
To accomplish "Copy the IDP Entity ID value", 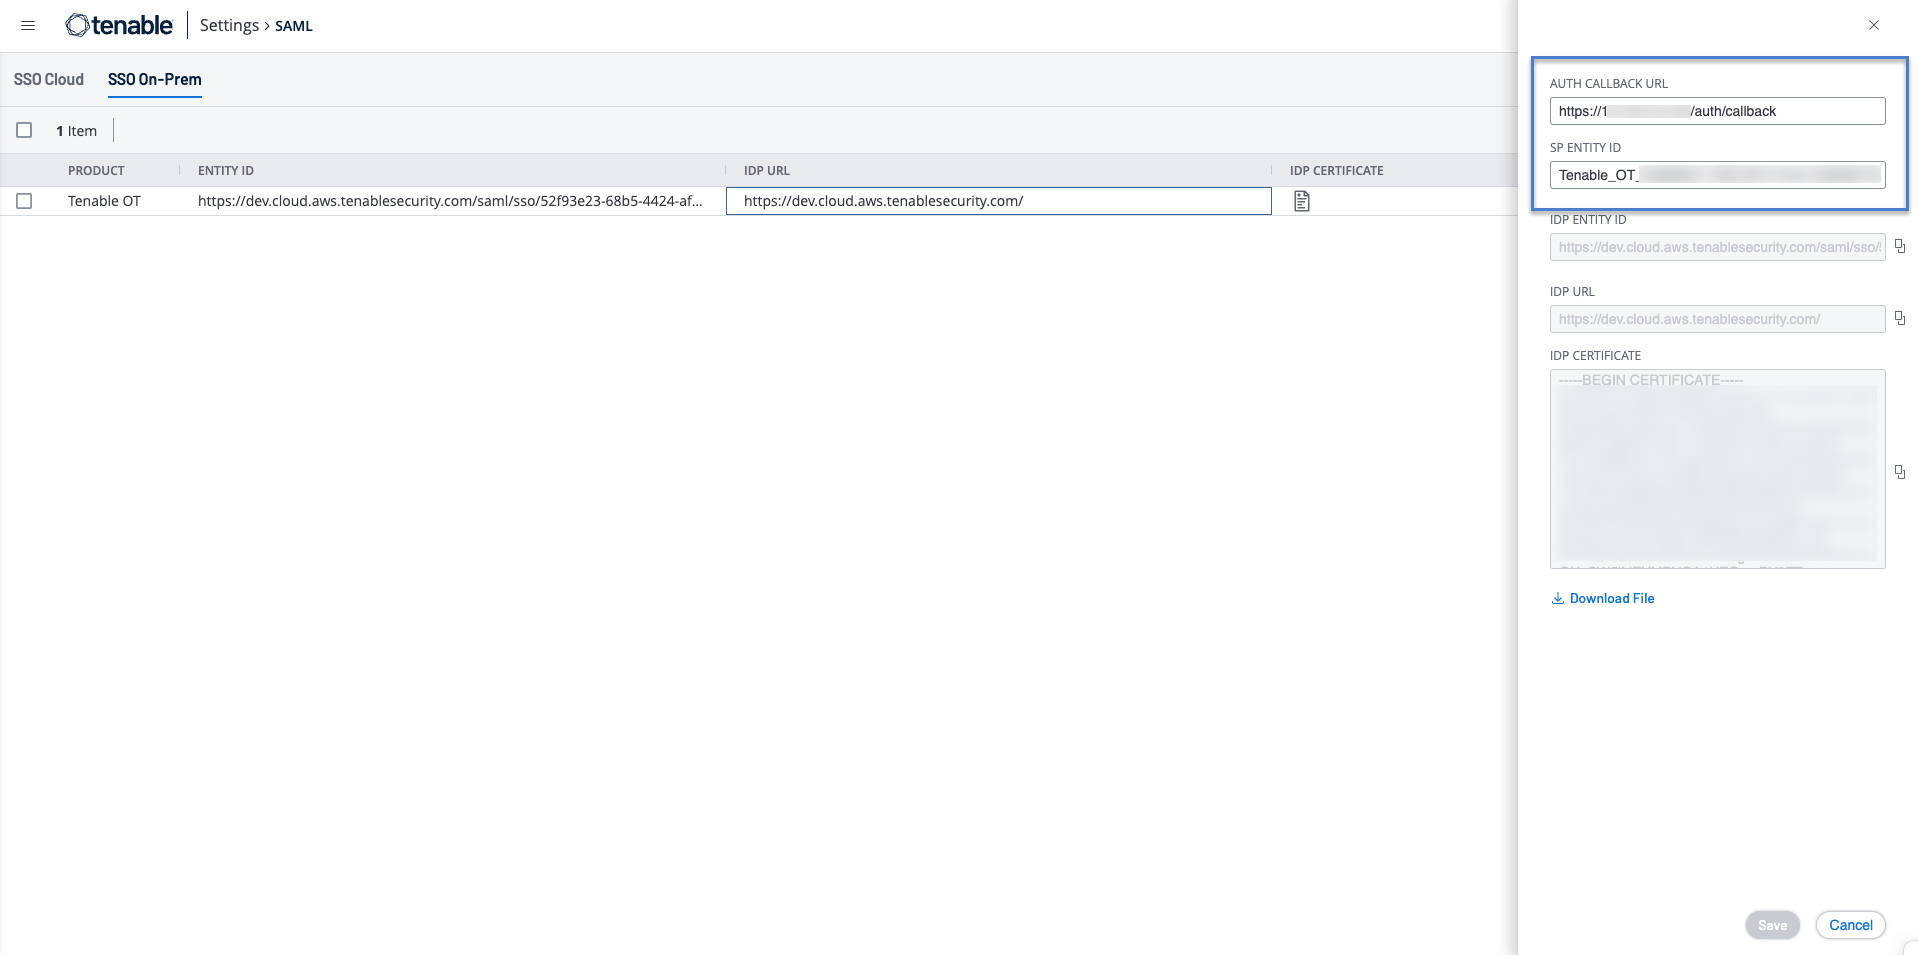I will click(1899, 246).
